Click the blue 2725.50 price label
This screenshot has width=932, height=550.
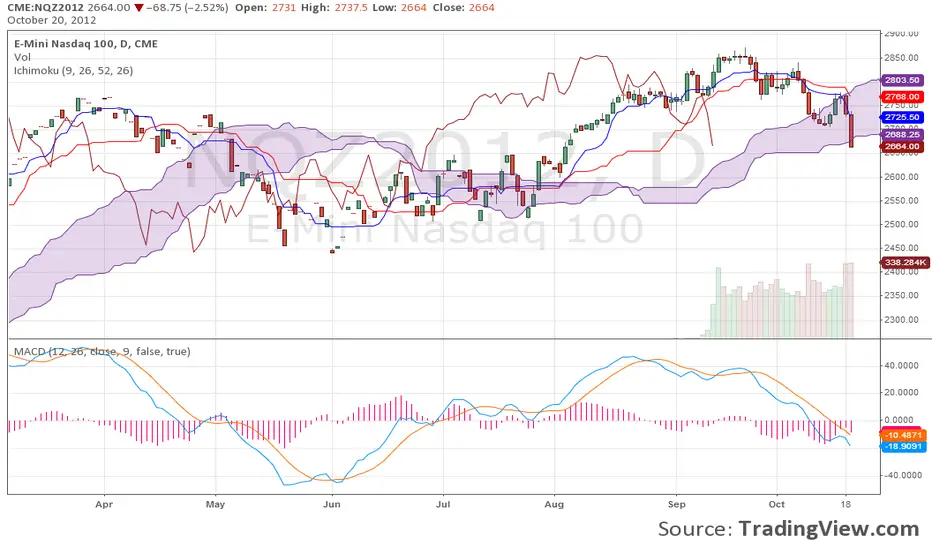pyautogui.click(x=902, y=118)
